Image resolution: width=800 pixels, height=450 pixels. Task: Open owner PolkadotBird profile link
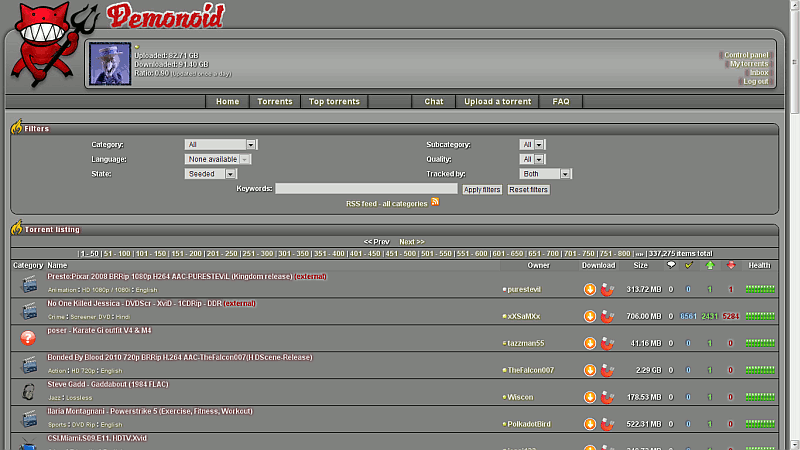click(x=529, y=424)
